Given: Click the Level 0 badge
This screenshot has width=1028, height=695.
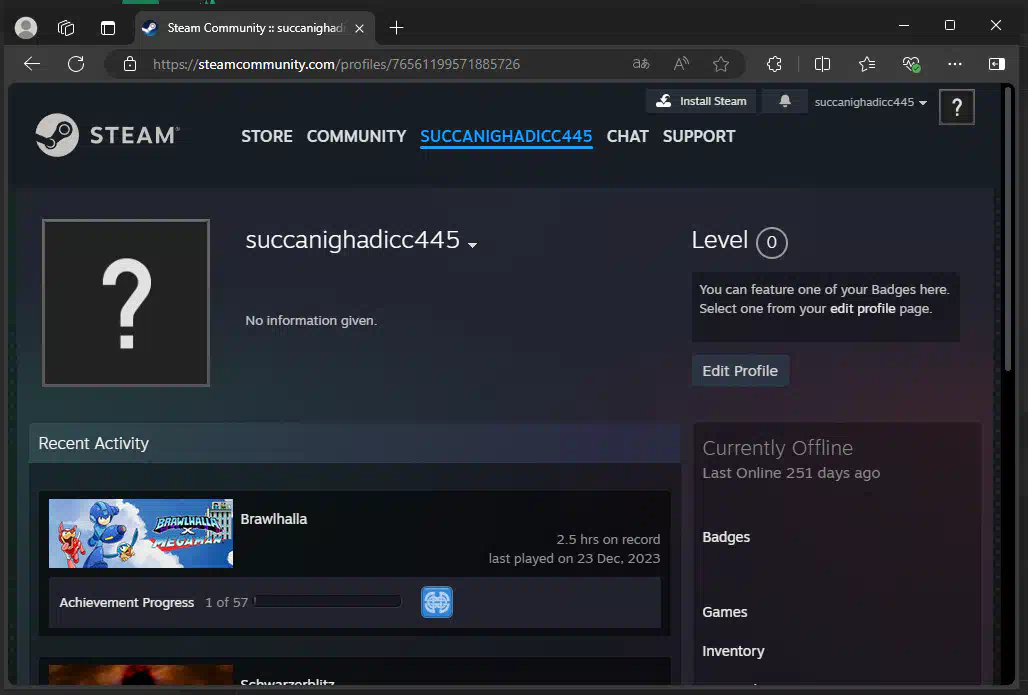Looking at the screenshot, I should click(772, 242).
